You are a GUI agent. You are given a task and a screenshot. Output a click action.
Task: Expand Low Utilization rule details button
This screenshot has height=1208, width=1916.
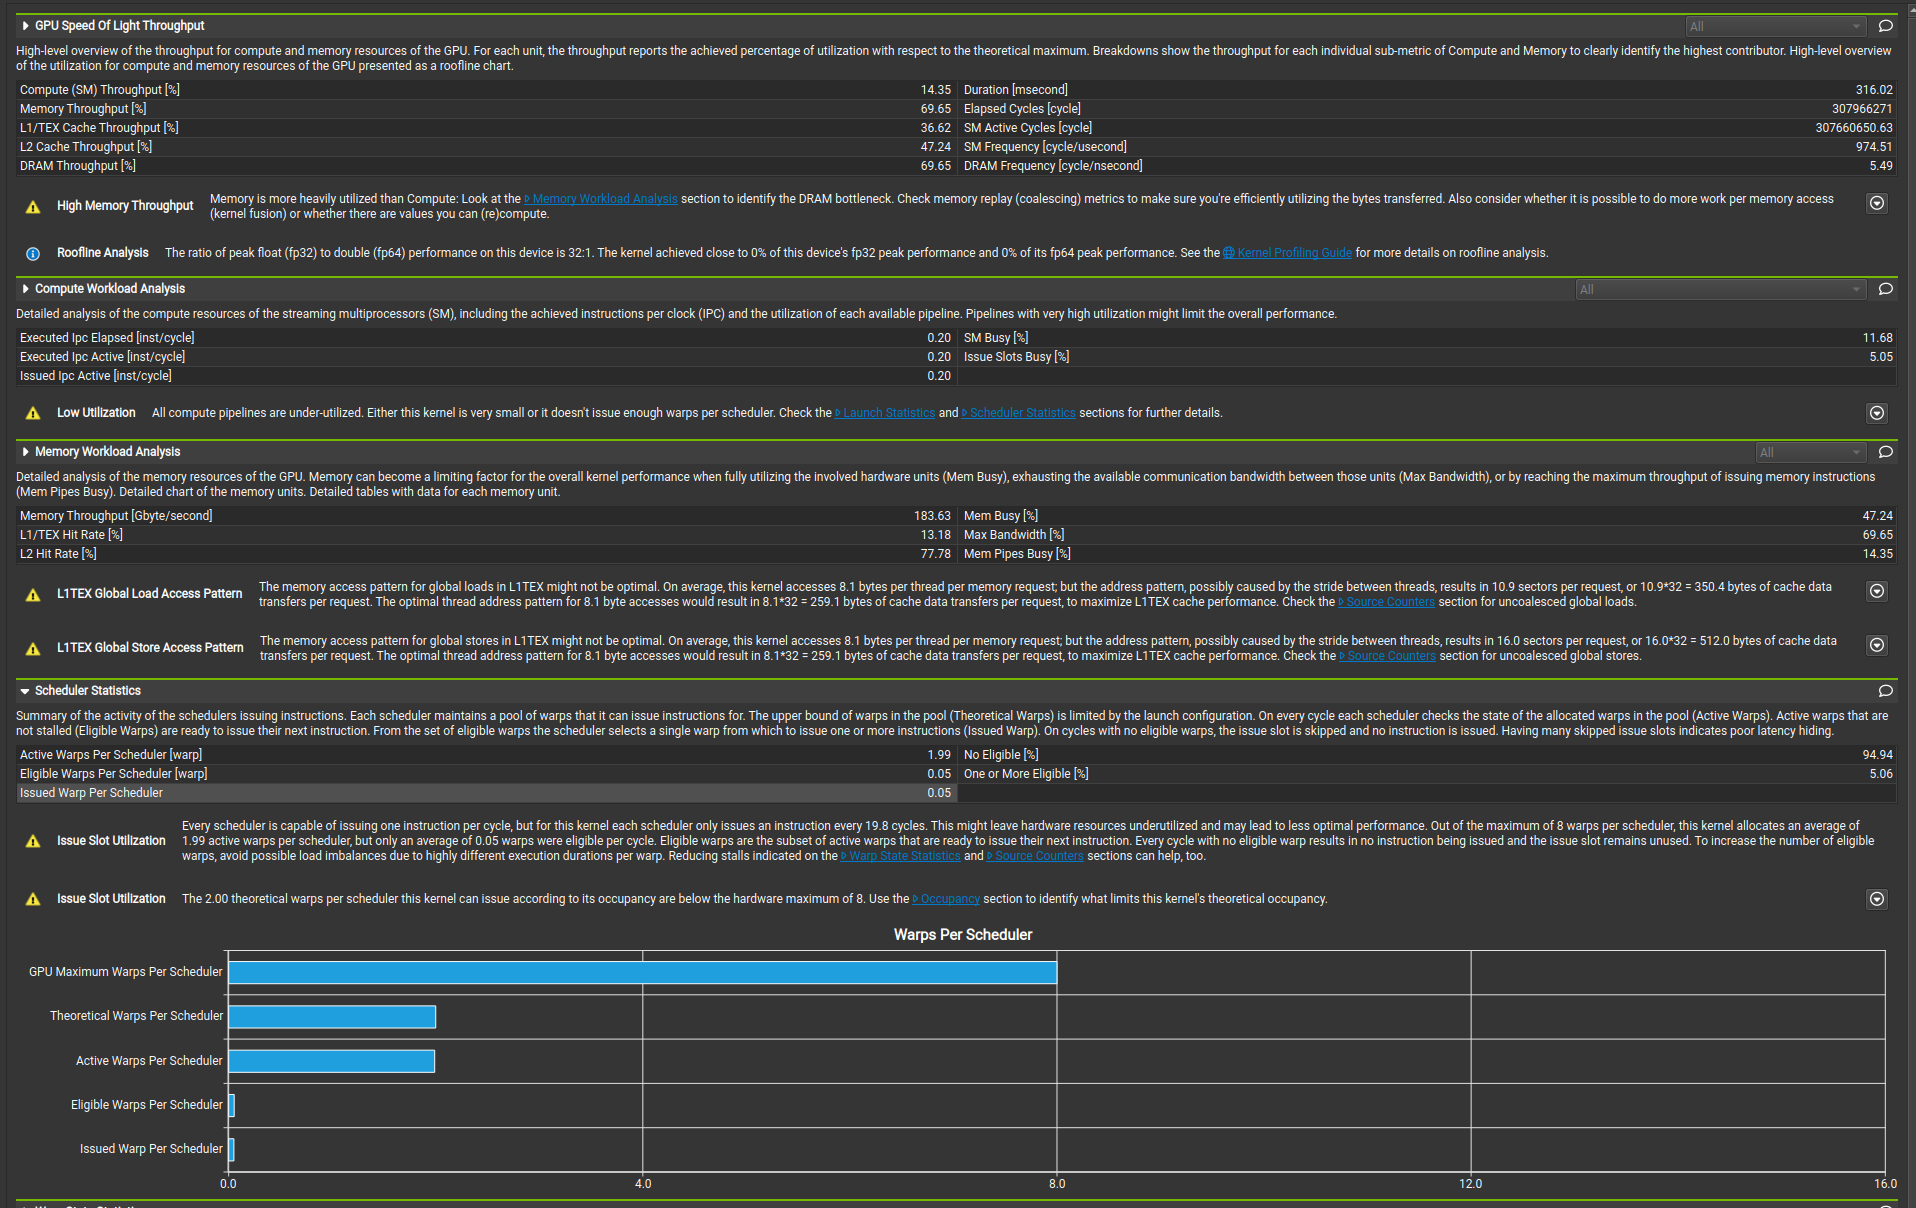pyautogui.click(x=1877, y=413)
